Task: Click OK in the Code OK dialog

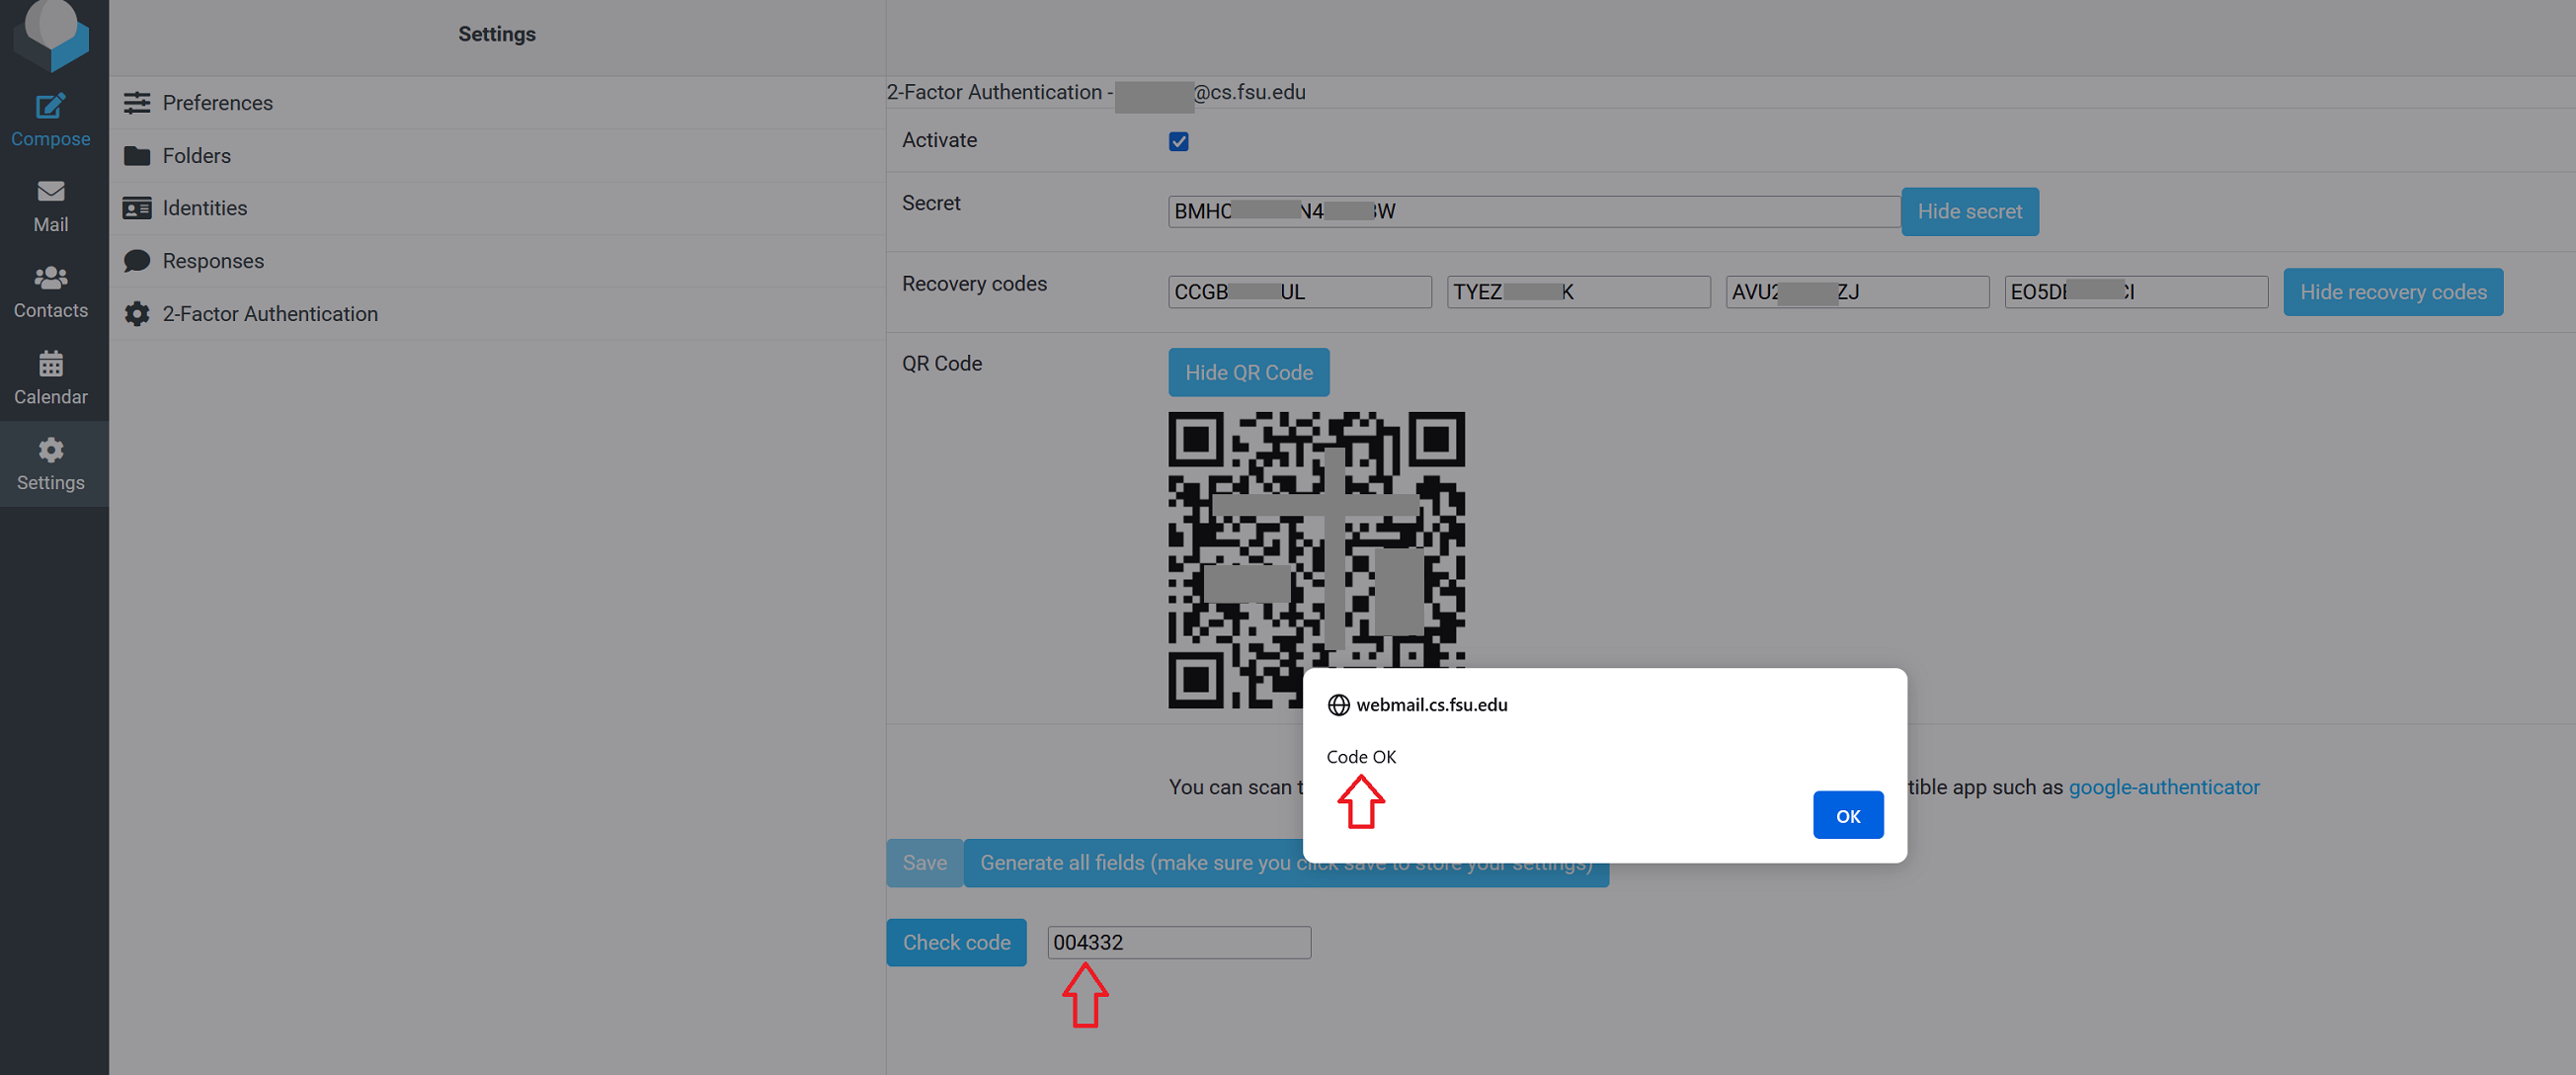Action: pyautogui.click(x=1848, y=816)
